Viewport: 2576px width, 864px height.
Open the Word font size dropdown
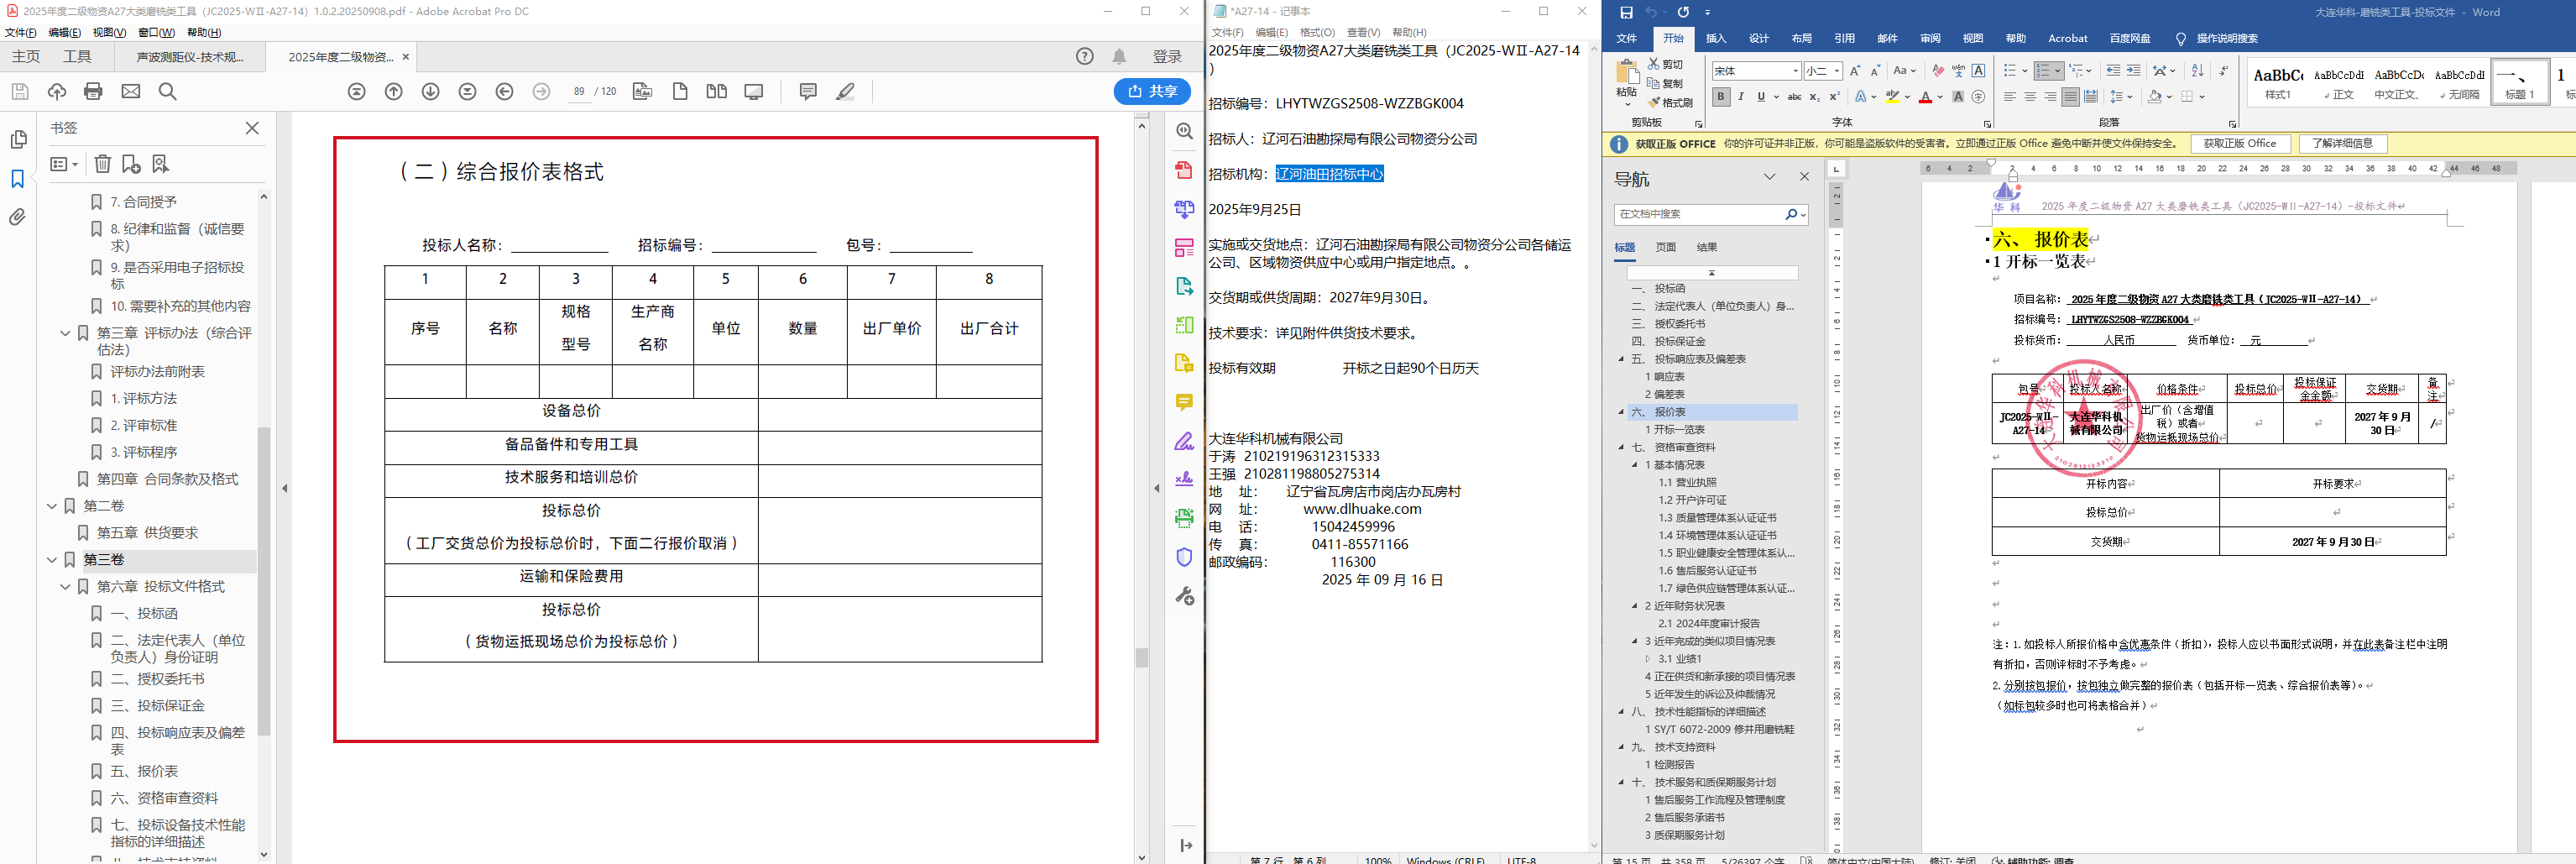pyautogui.click(x=1837, y=71)
